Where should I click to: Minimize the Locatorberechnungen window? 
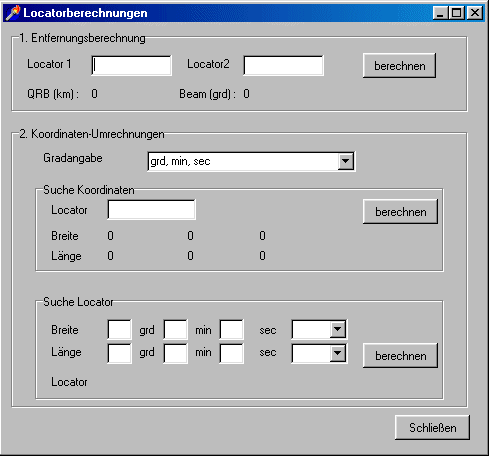click(441, 13)
